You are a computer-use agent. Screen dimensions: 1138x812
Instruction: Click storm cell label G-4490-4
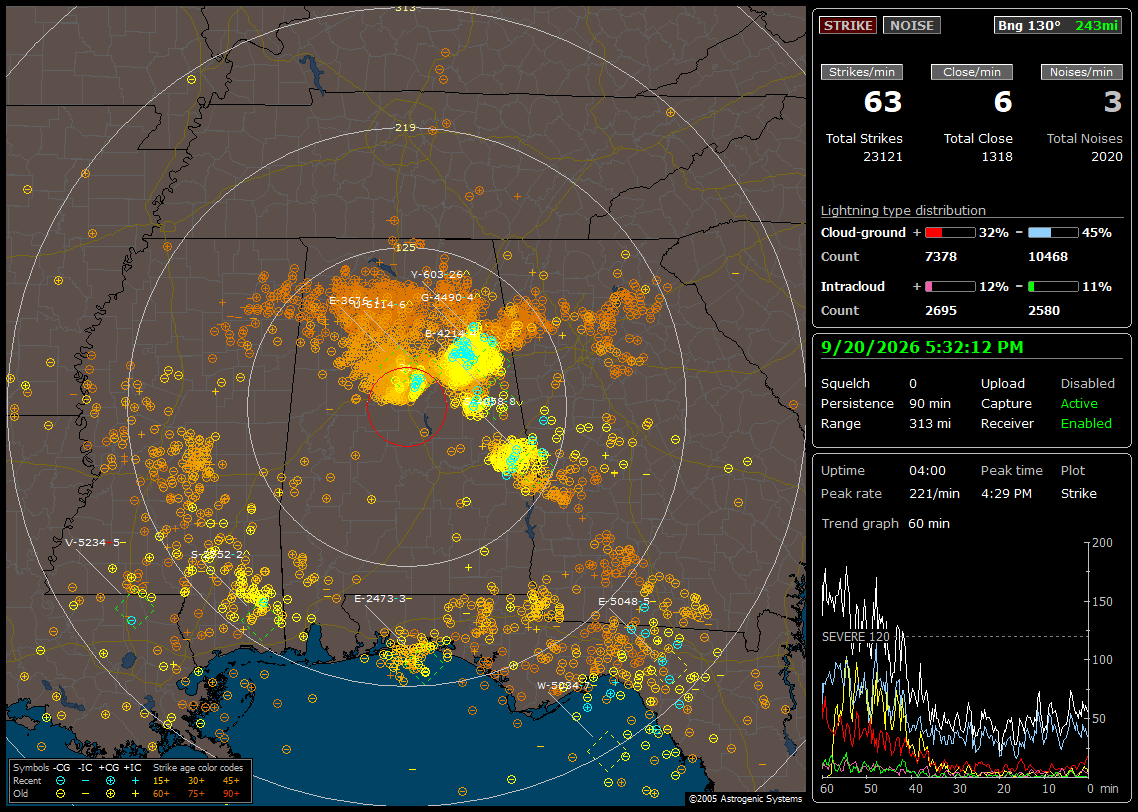(447, 297)
